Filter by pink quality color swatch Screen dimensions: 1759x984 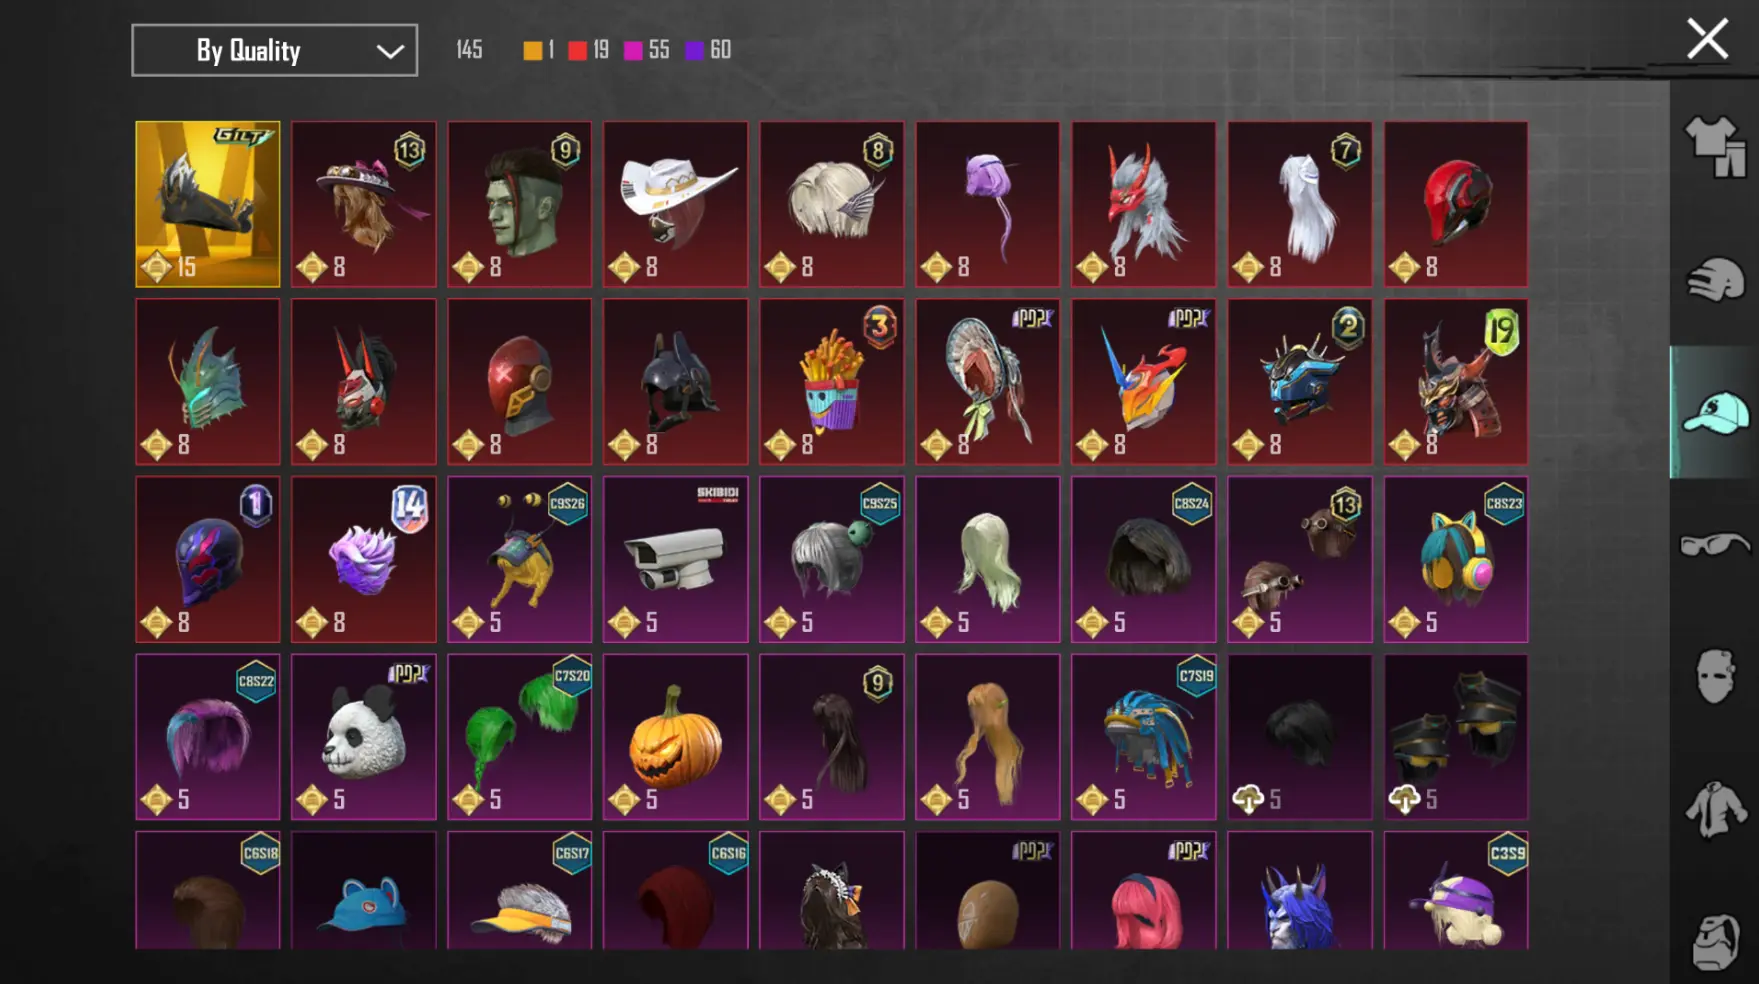point(633,50)
